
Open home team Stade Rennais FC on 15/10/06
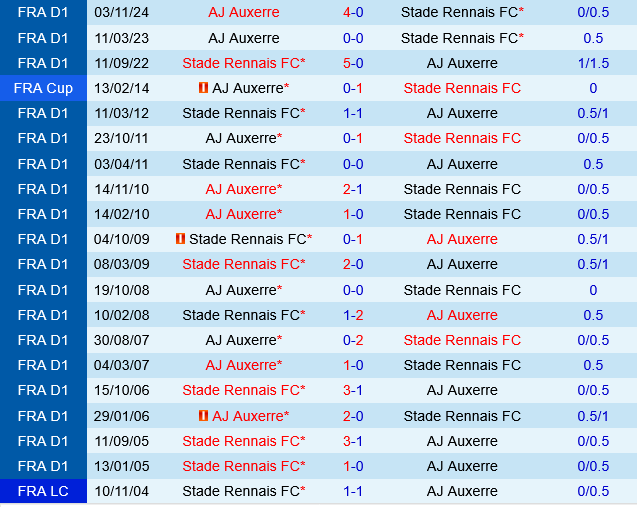pyautogui.click(x=243, y=390)
